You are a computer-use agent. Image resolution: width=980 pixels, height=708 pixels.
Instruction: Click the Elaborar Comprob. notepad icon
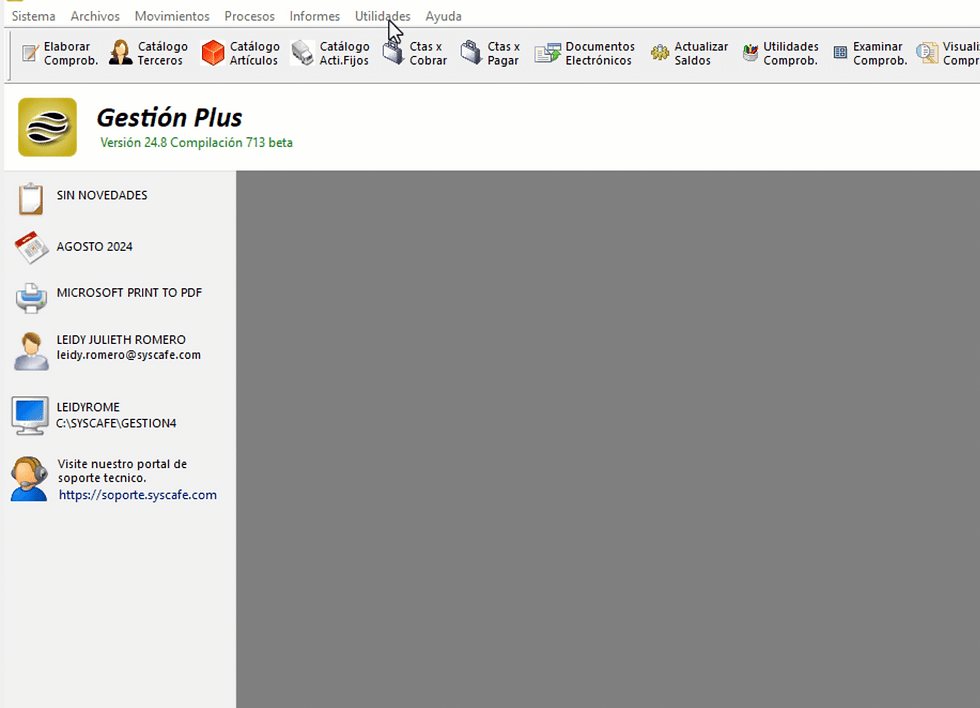(30, 53)
